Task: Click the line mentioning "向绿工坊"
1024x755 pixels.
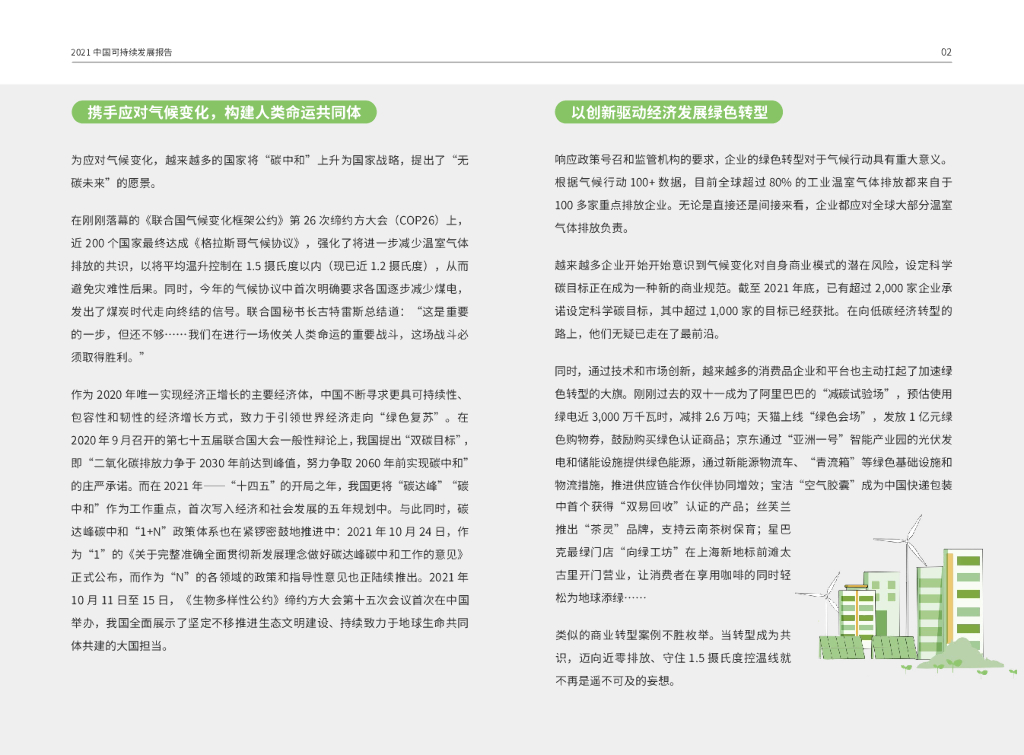Action: pyautogui.click(x=673, y=552)
